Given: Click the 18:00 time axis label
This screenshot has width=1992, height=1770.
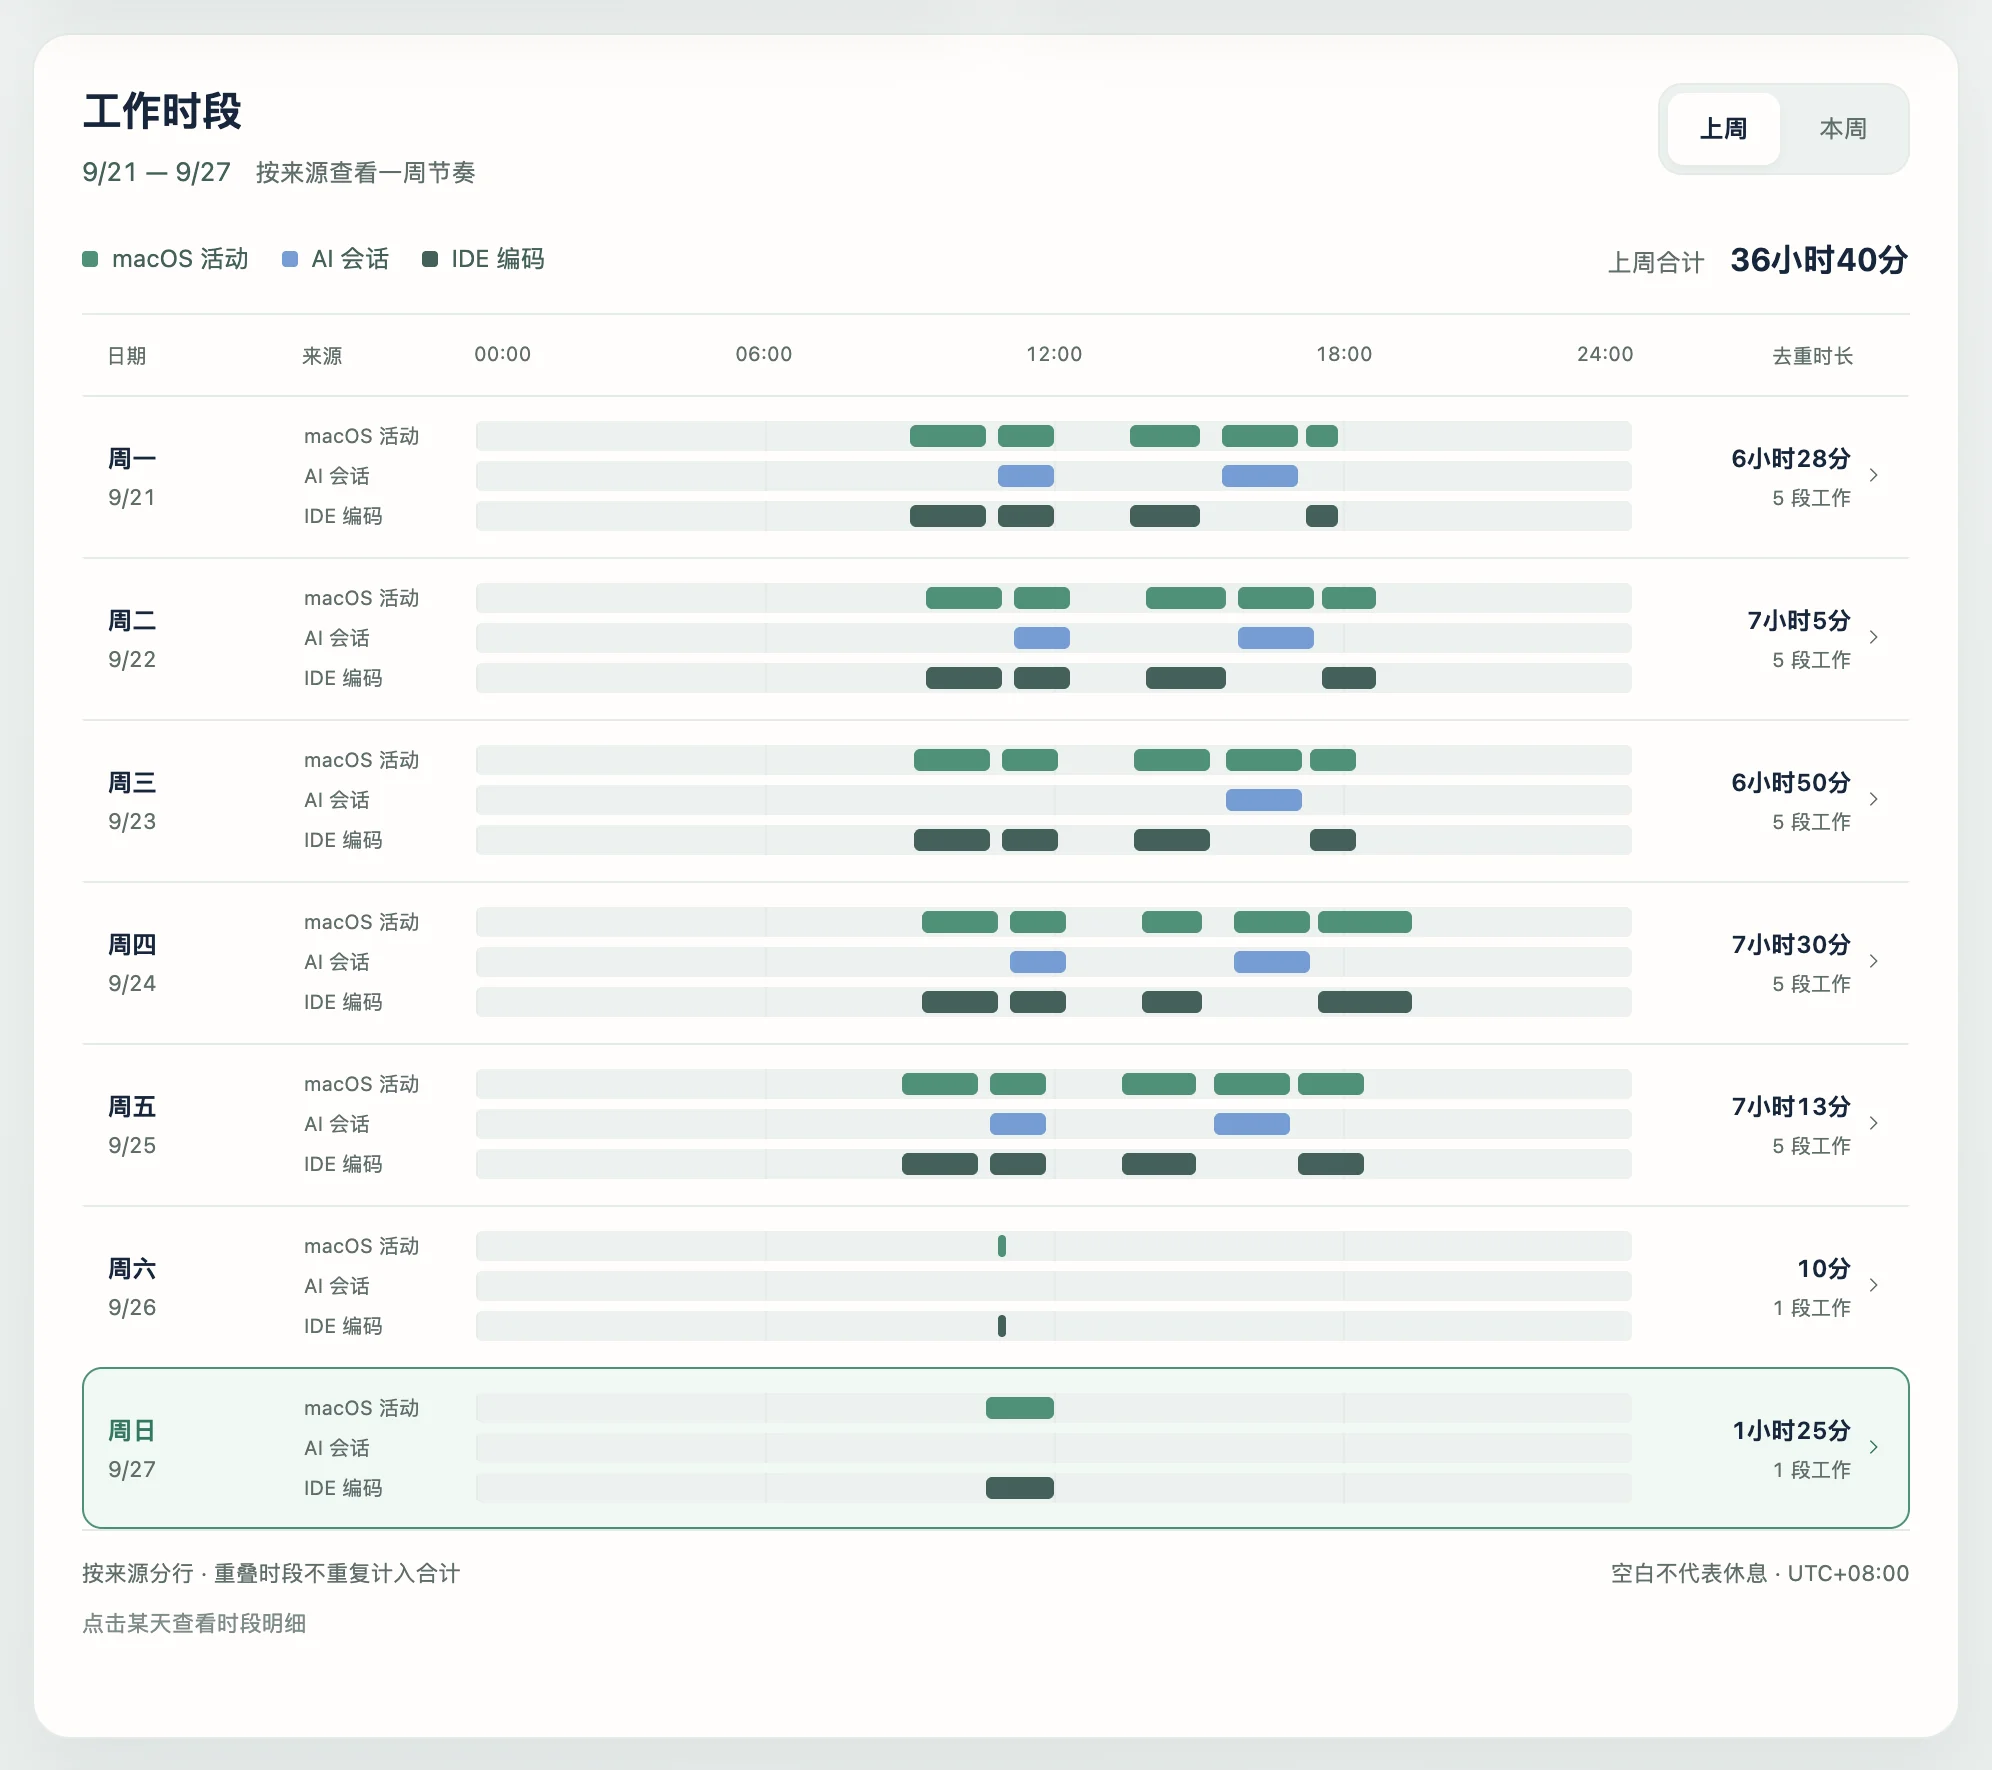Looking at the screenshot, I should 1344,354.
